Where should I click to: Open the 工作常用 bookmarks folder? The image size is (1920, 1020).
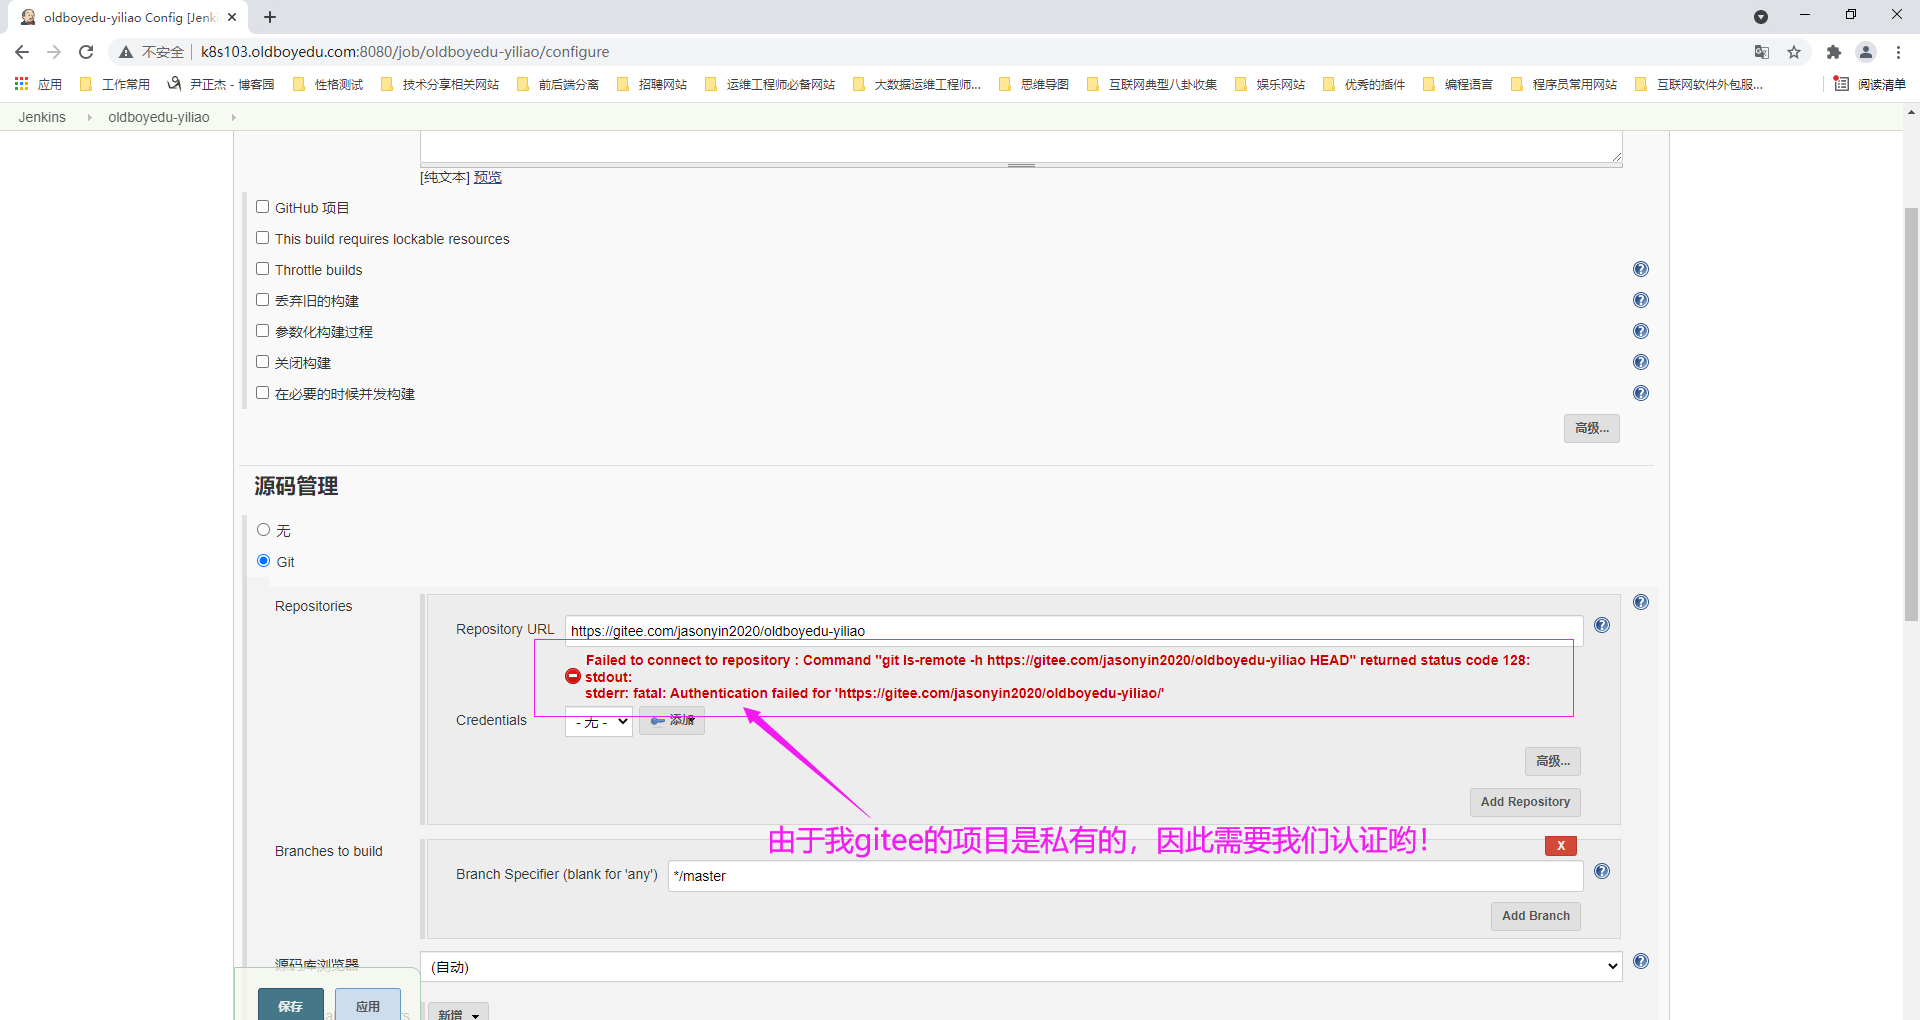click(x=115, y=84)
